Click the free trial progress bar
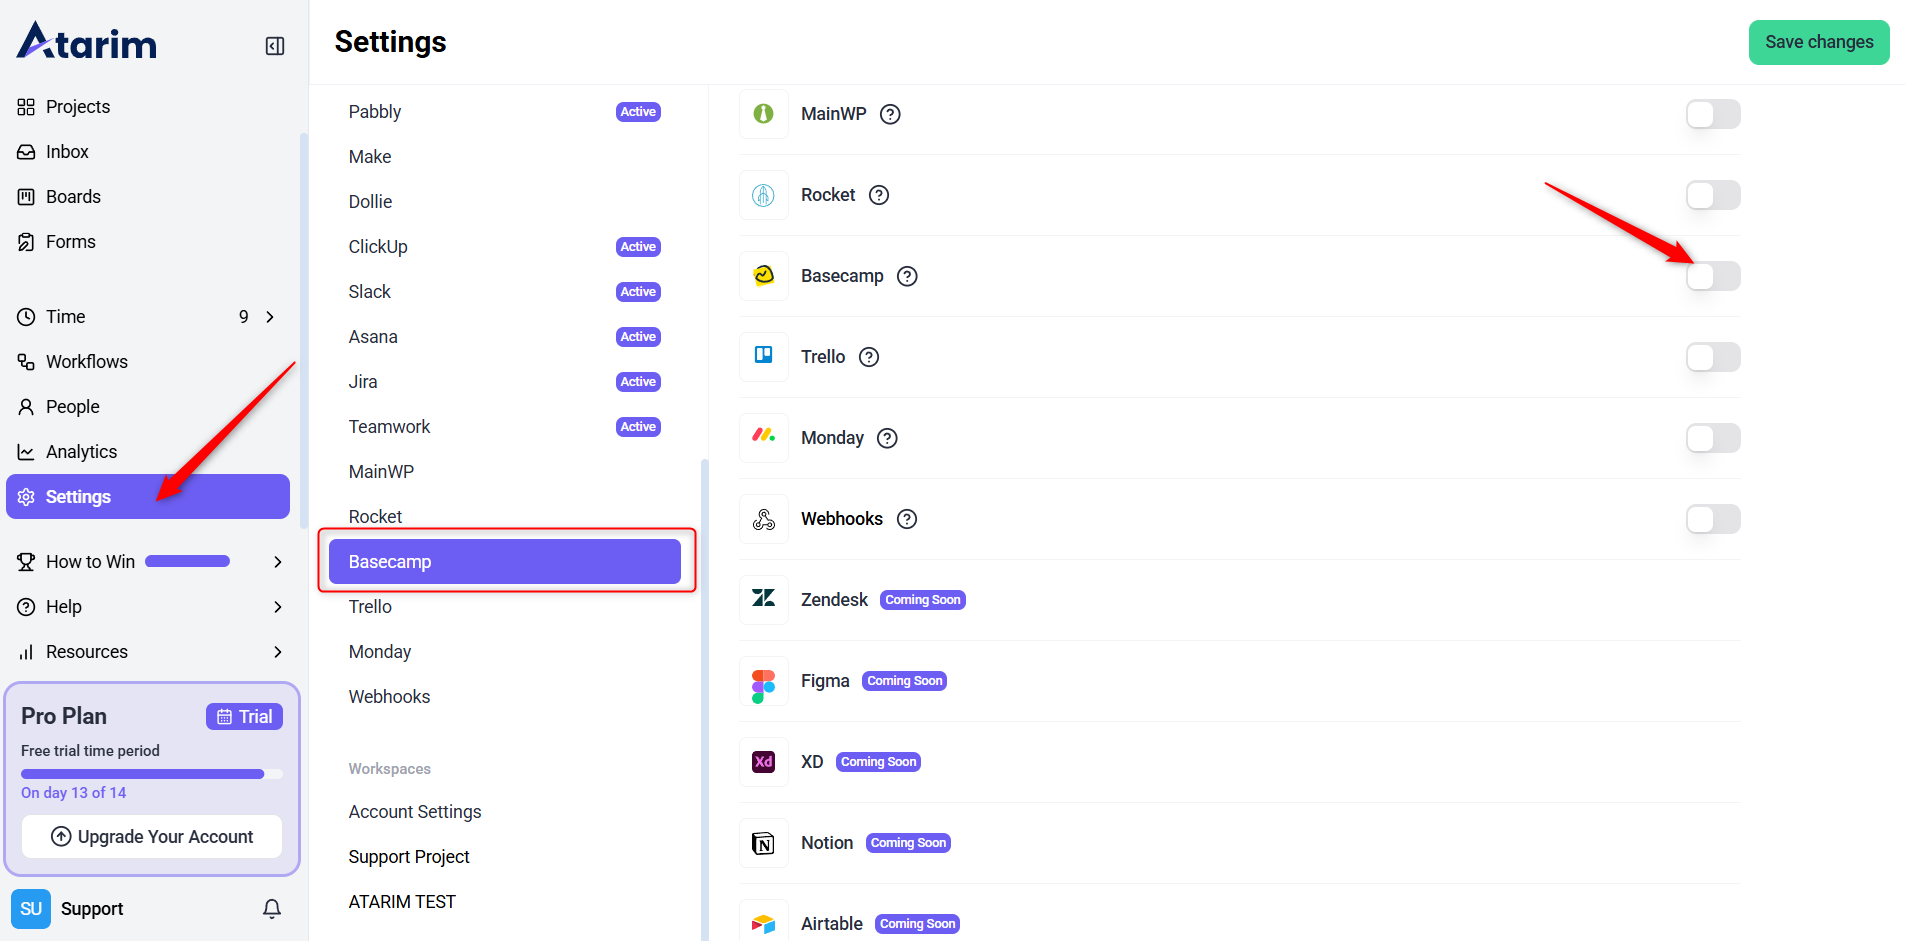Screen dimensions: 1905x941 click(151, 774)
